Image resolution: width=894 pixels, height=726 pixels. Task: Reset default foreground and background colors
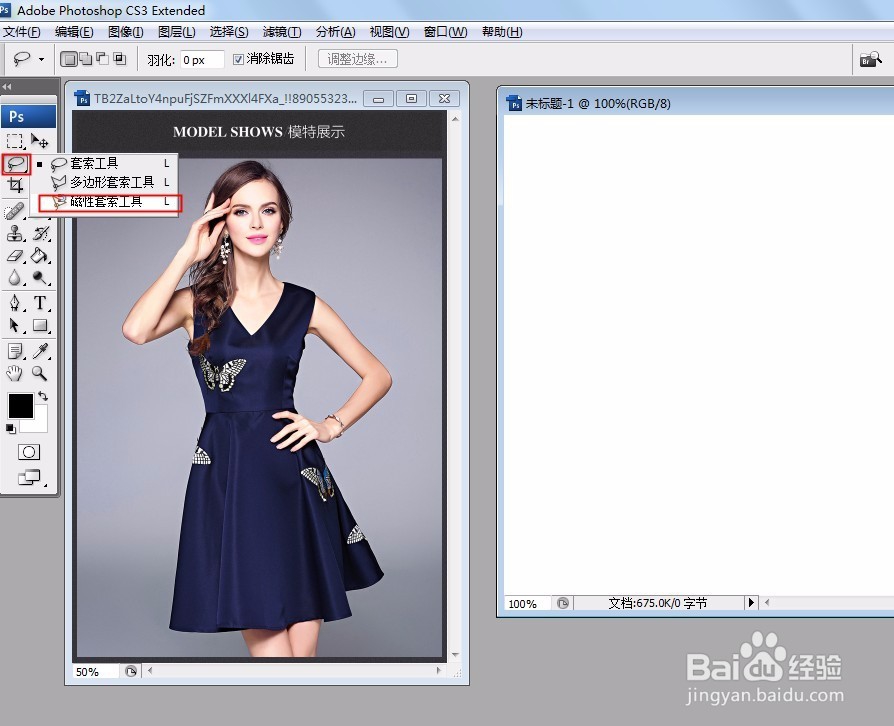tap(11, 428)
